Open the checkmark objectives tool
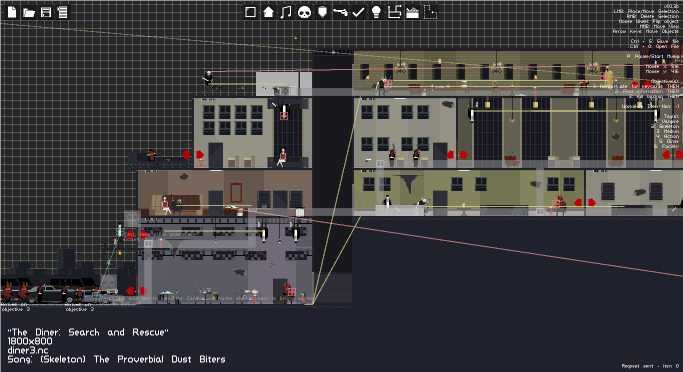Image resolution: width=683 pixels, height=372 pixels. (x=358, y=12)
